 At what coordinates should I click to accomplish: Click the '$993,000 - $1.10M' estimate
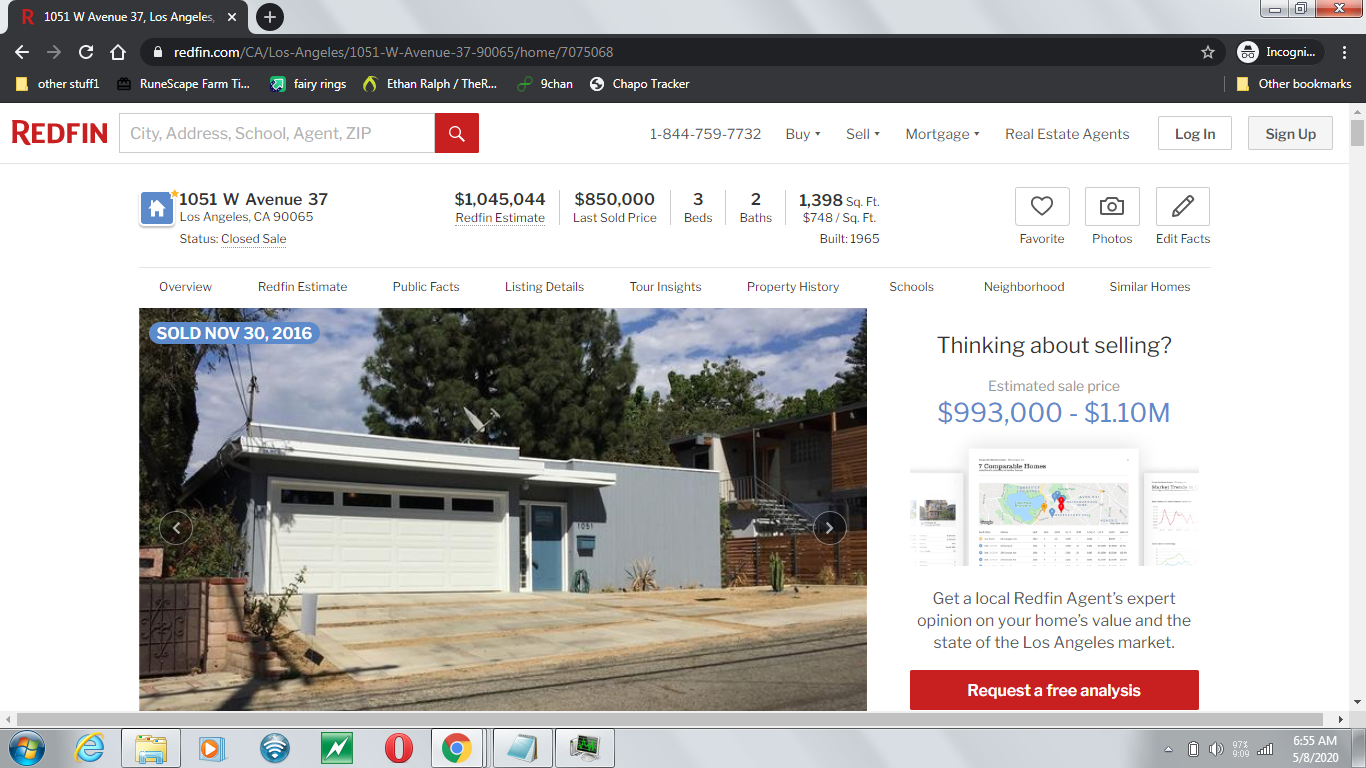pyautogui.click(x=1054, y=412)
